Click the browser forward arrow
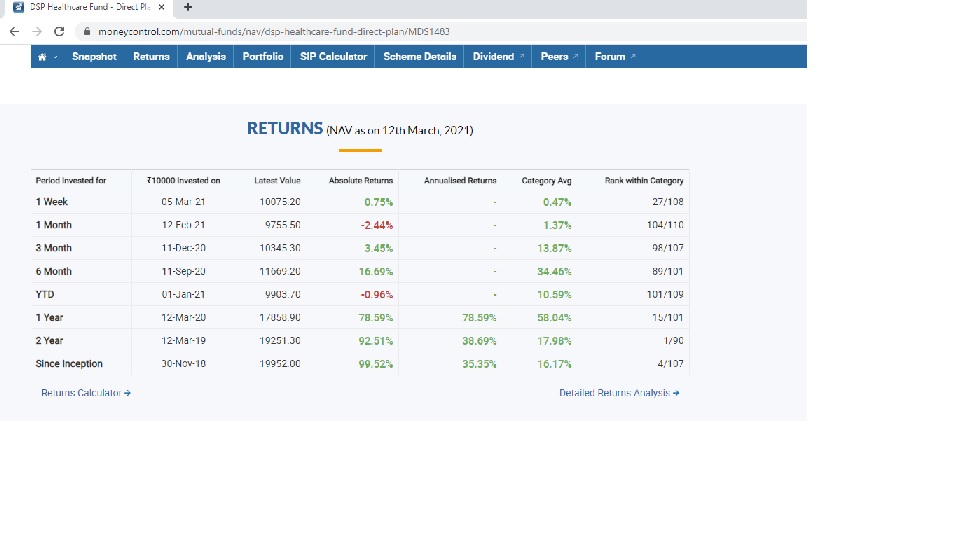This screenshot has width=957, height=538. click(x=37, y=32)
